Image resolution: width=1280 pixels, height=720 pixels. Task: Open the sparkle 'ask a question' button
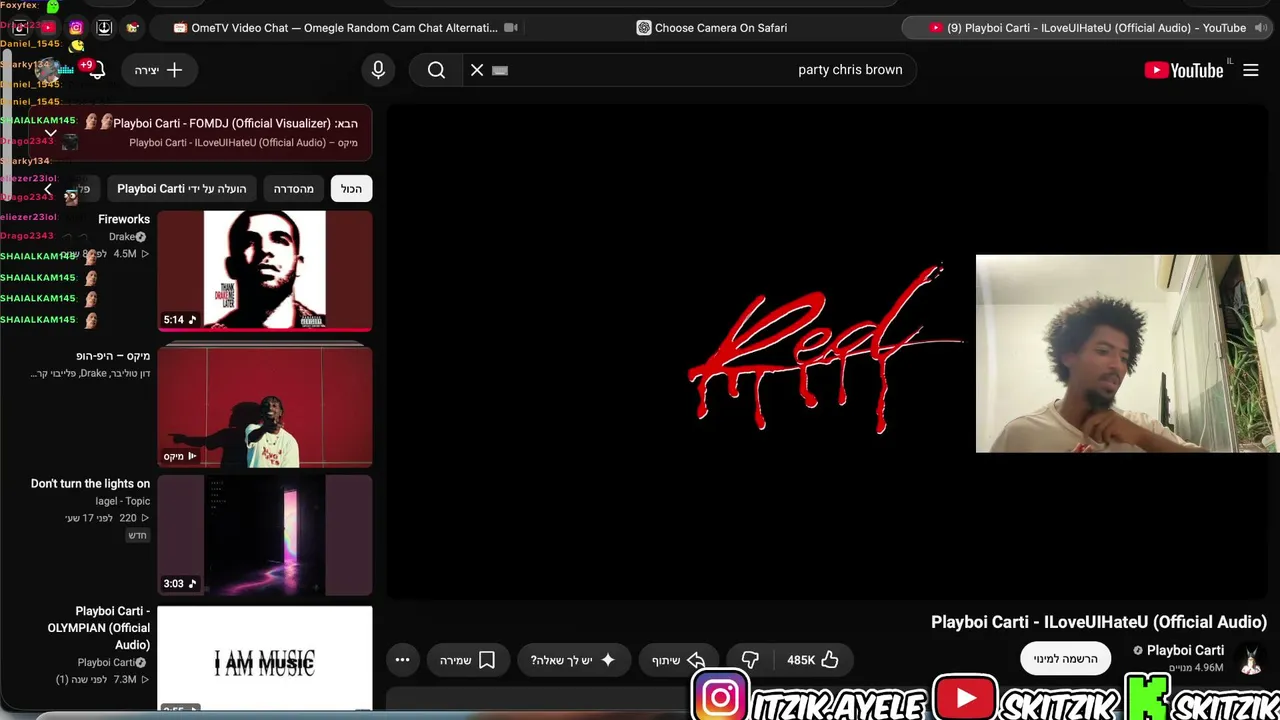tap(574, 660)
